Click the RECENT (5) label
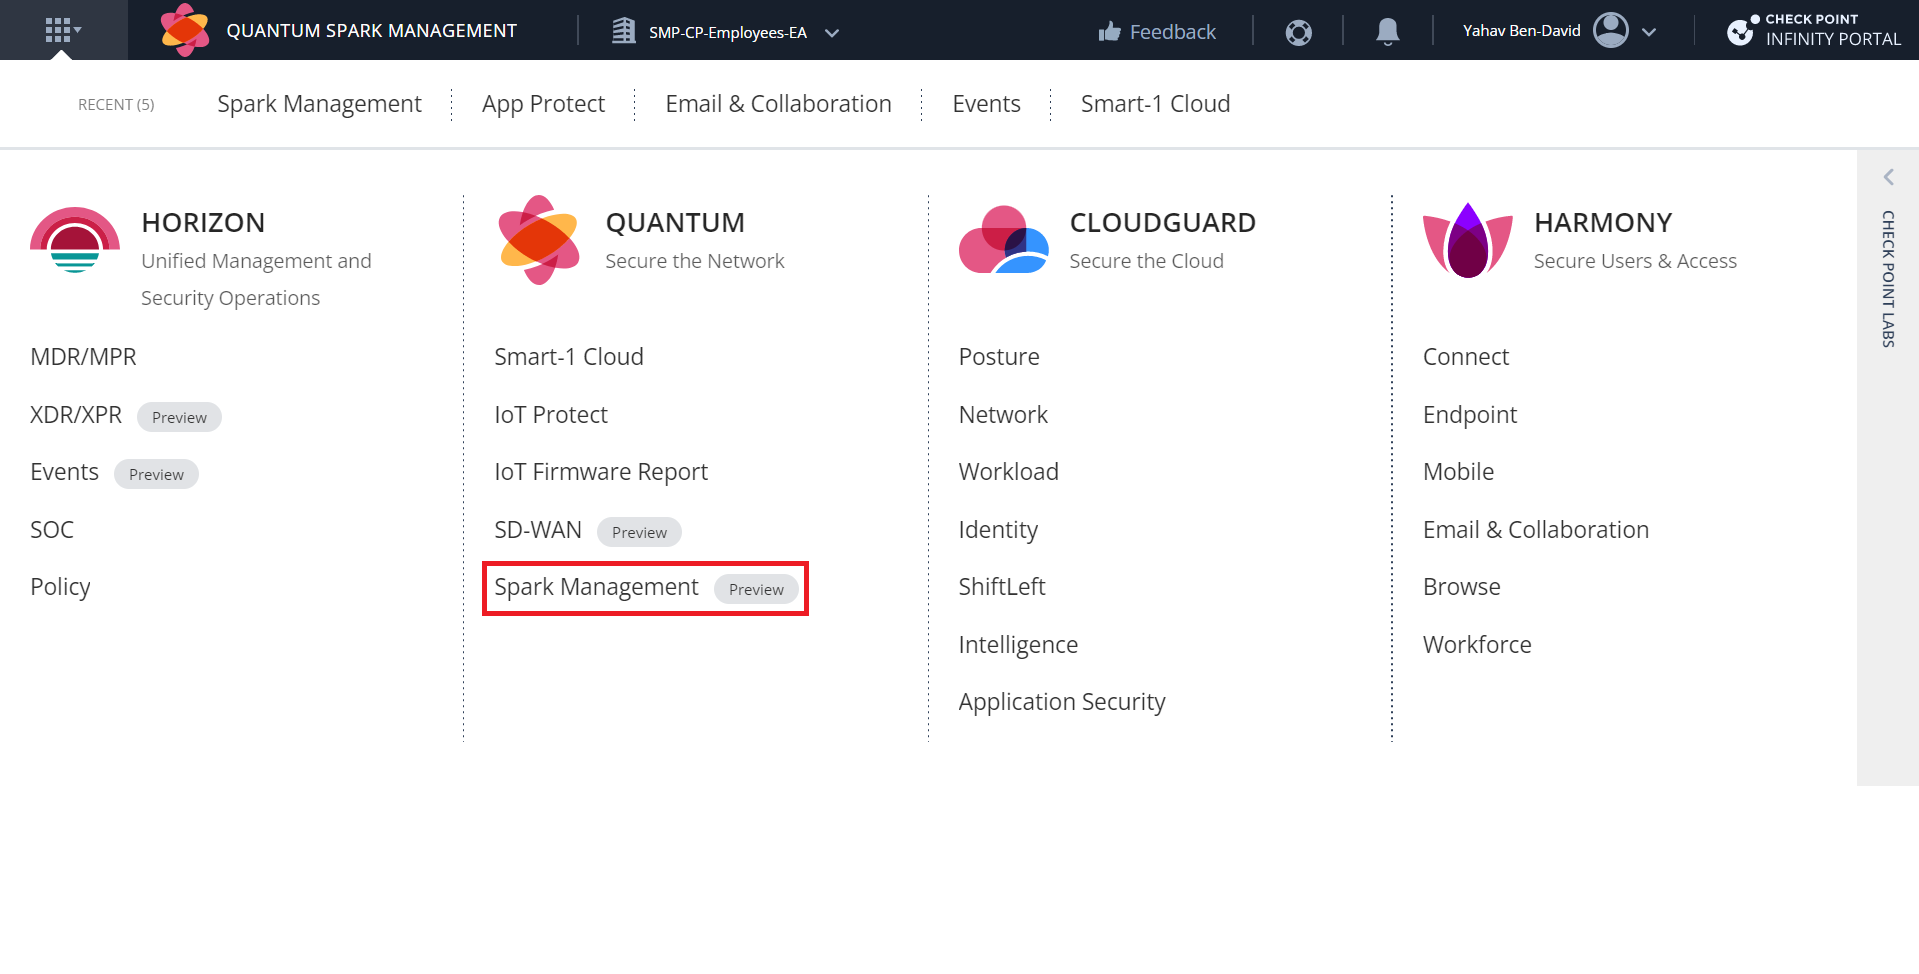 (x=116, y=105)
